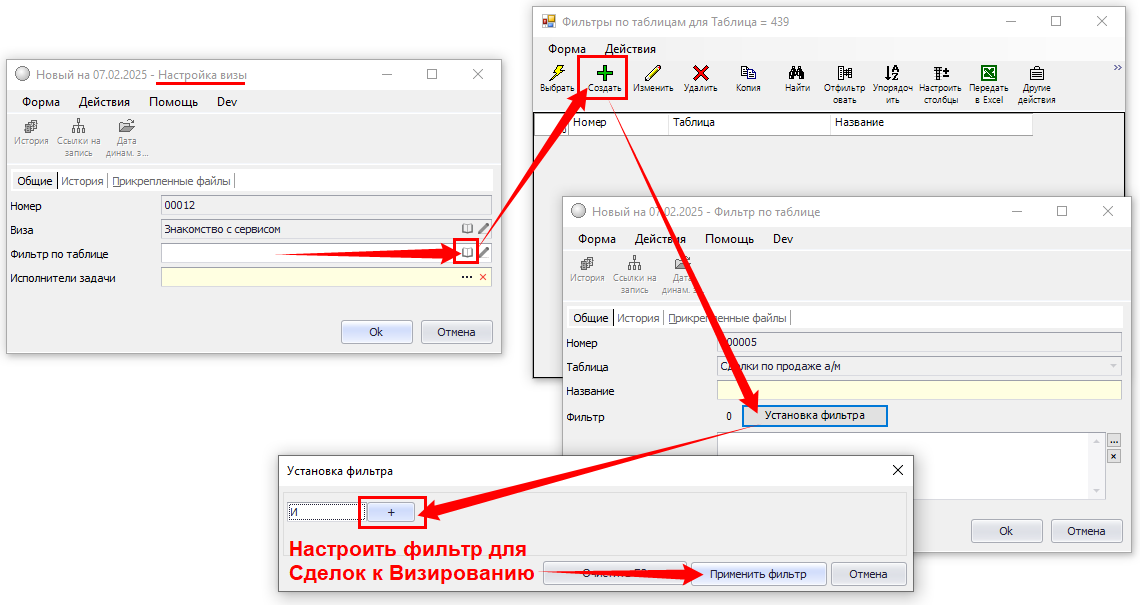Open lookup book icon for Фильтр по таблице
The width and height of the screenshot is (1140, 605).
pos(467,253)
